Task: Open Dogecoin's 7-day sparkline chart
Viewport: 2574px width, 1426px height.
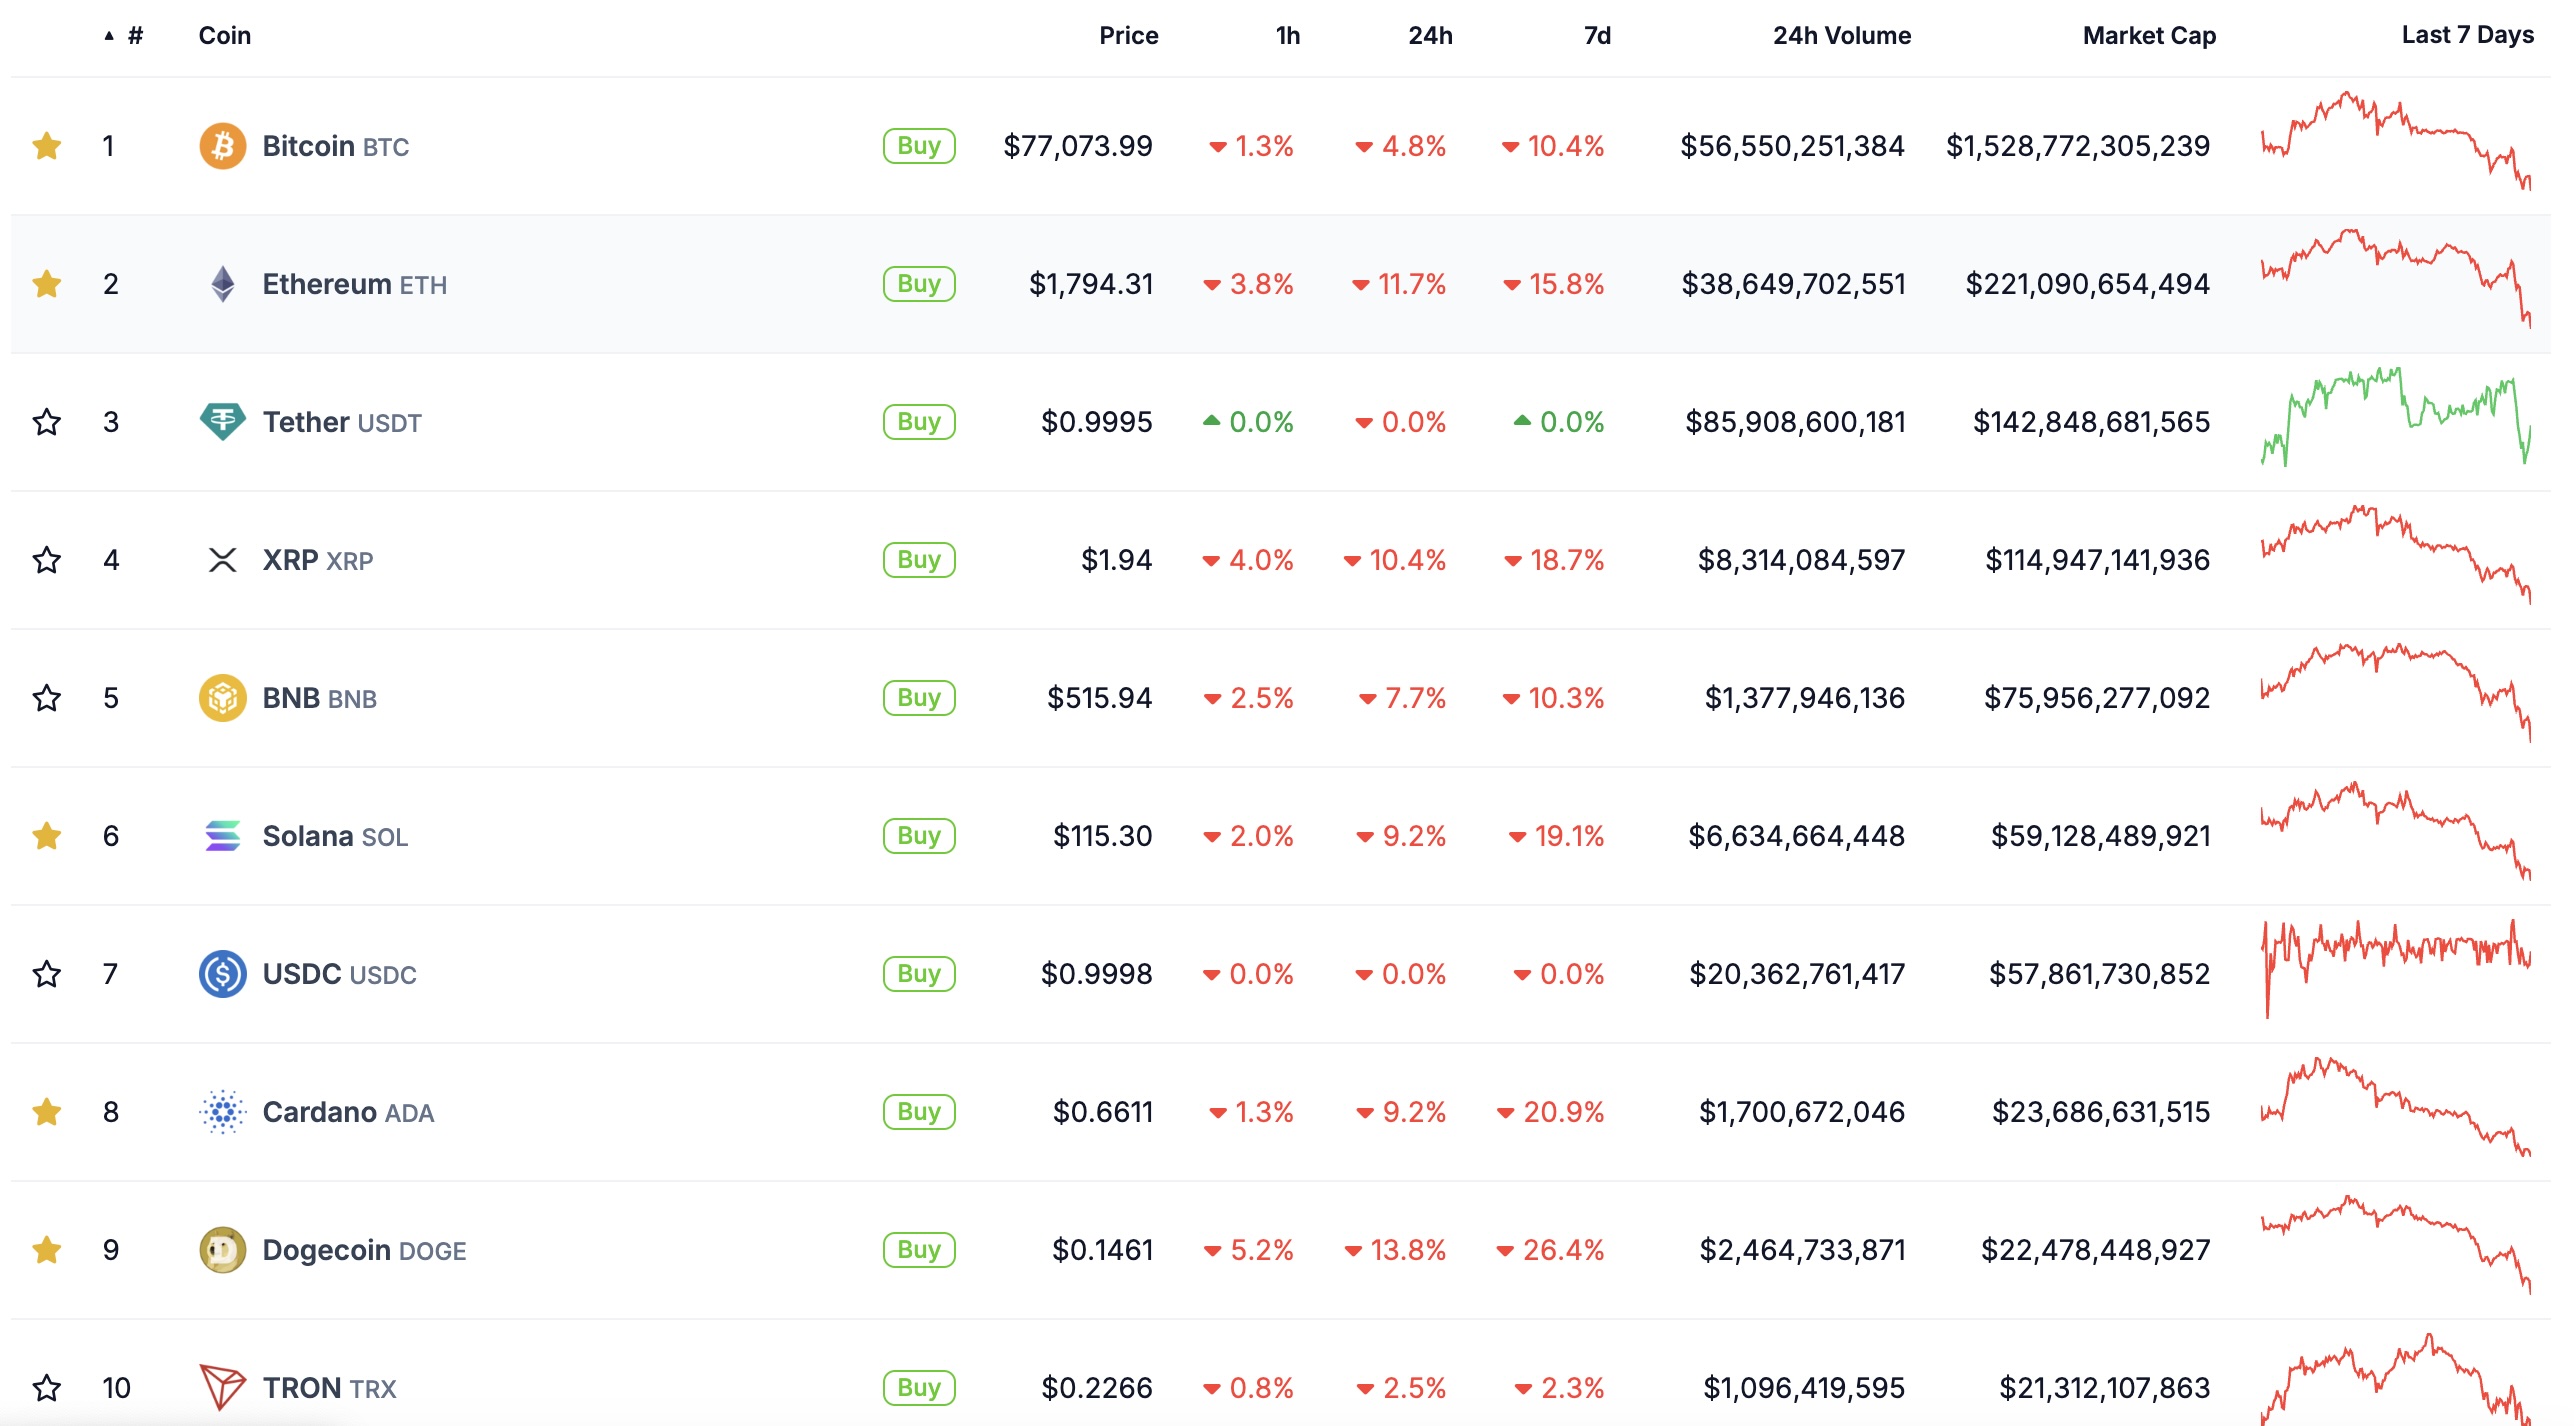Action: pos(2396,1245)
